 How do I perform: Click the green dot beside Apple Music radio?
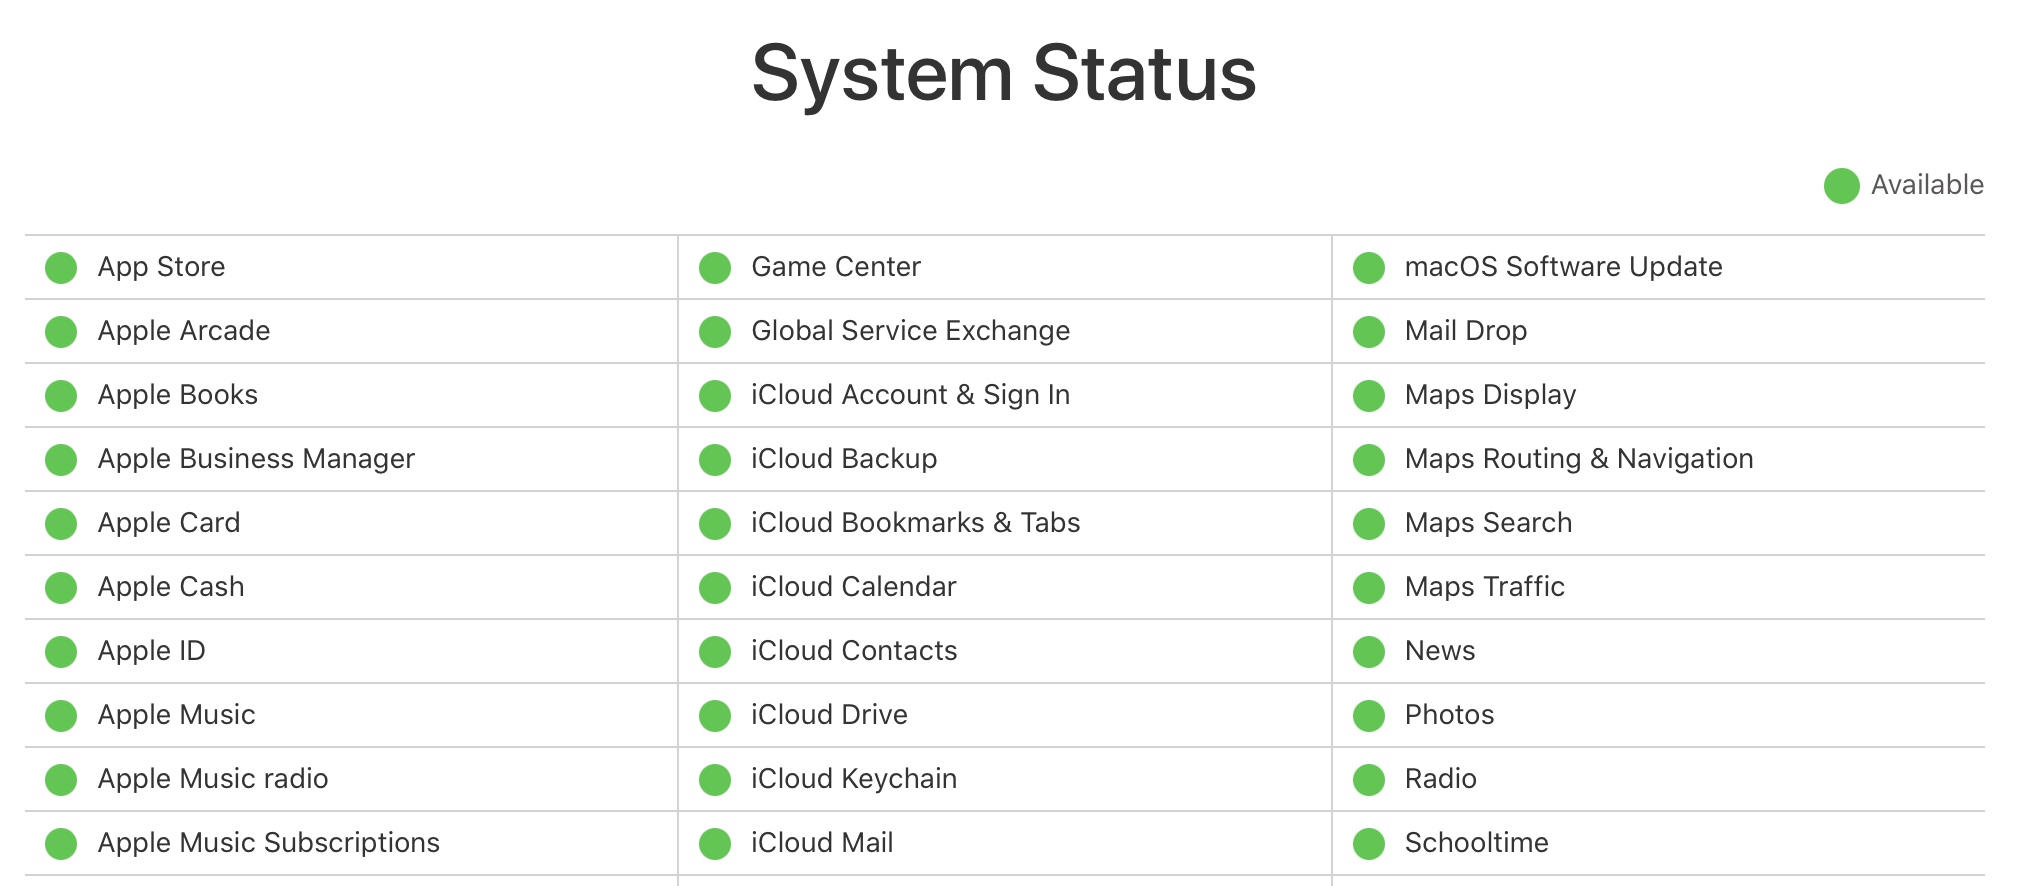[61, 780]
